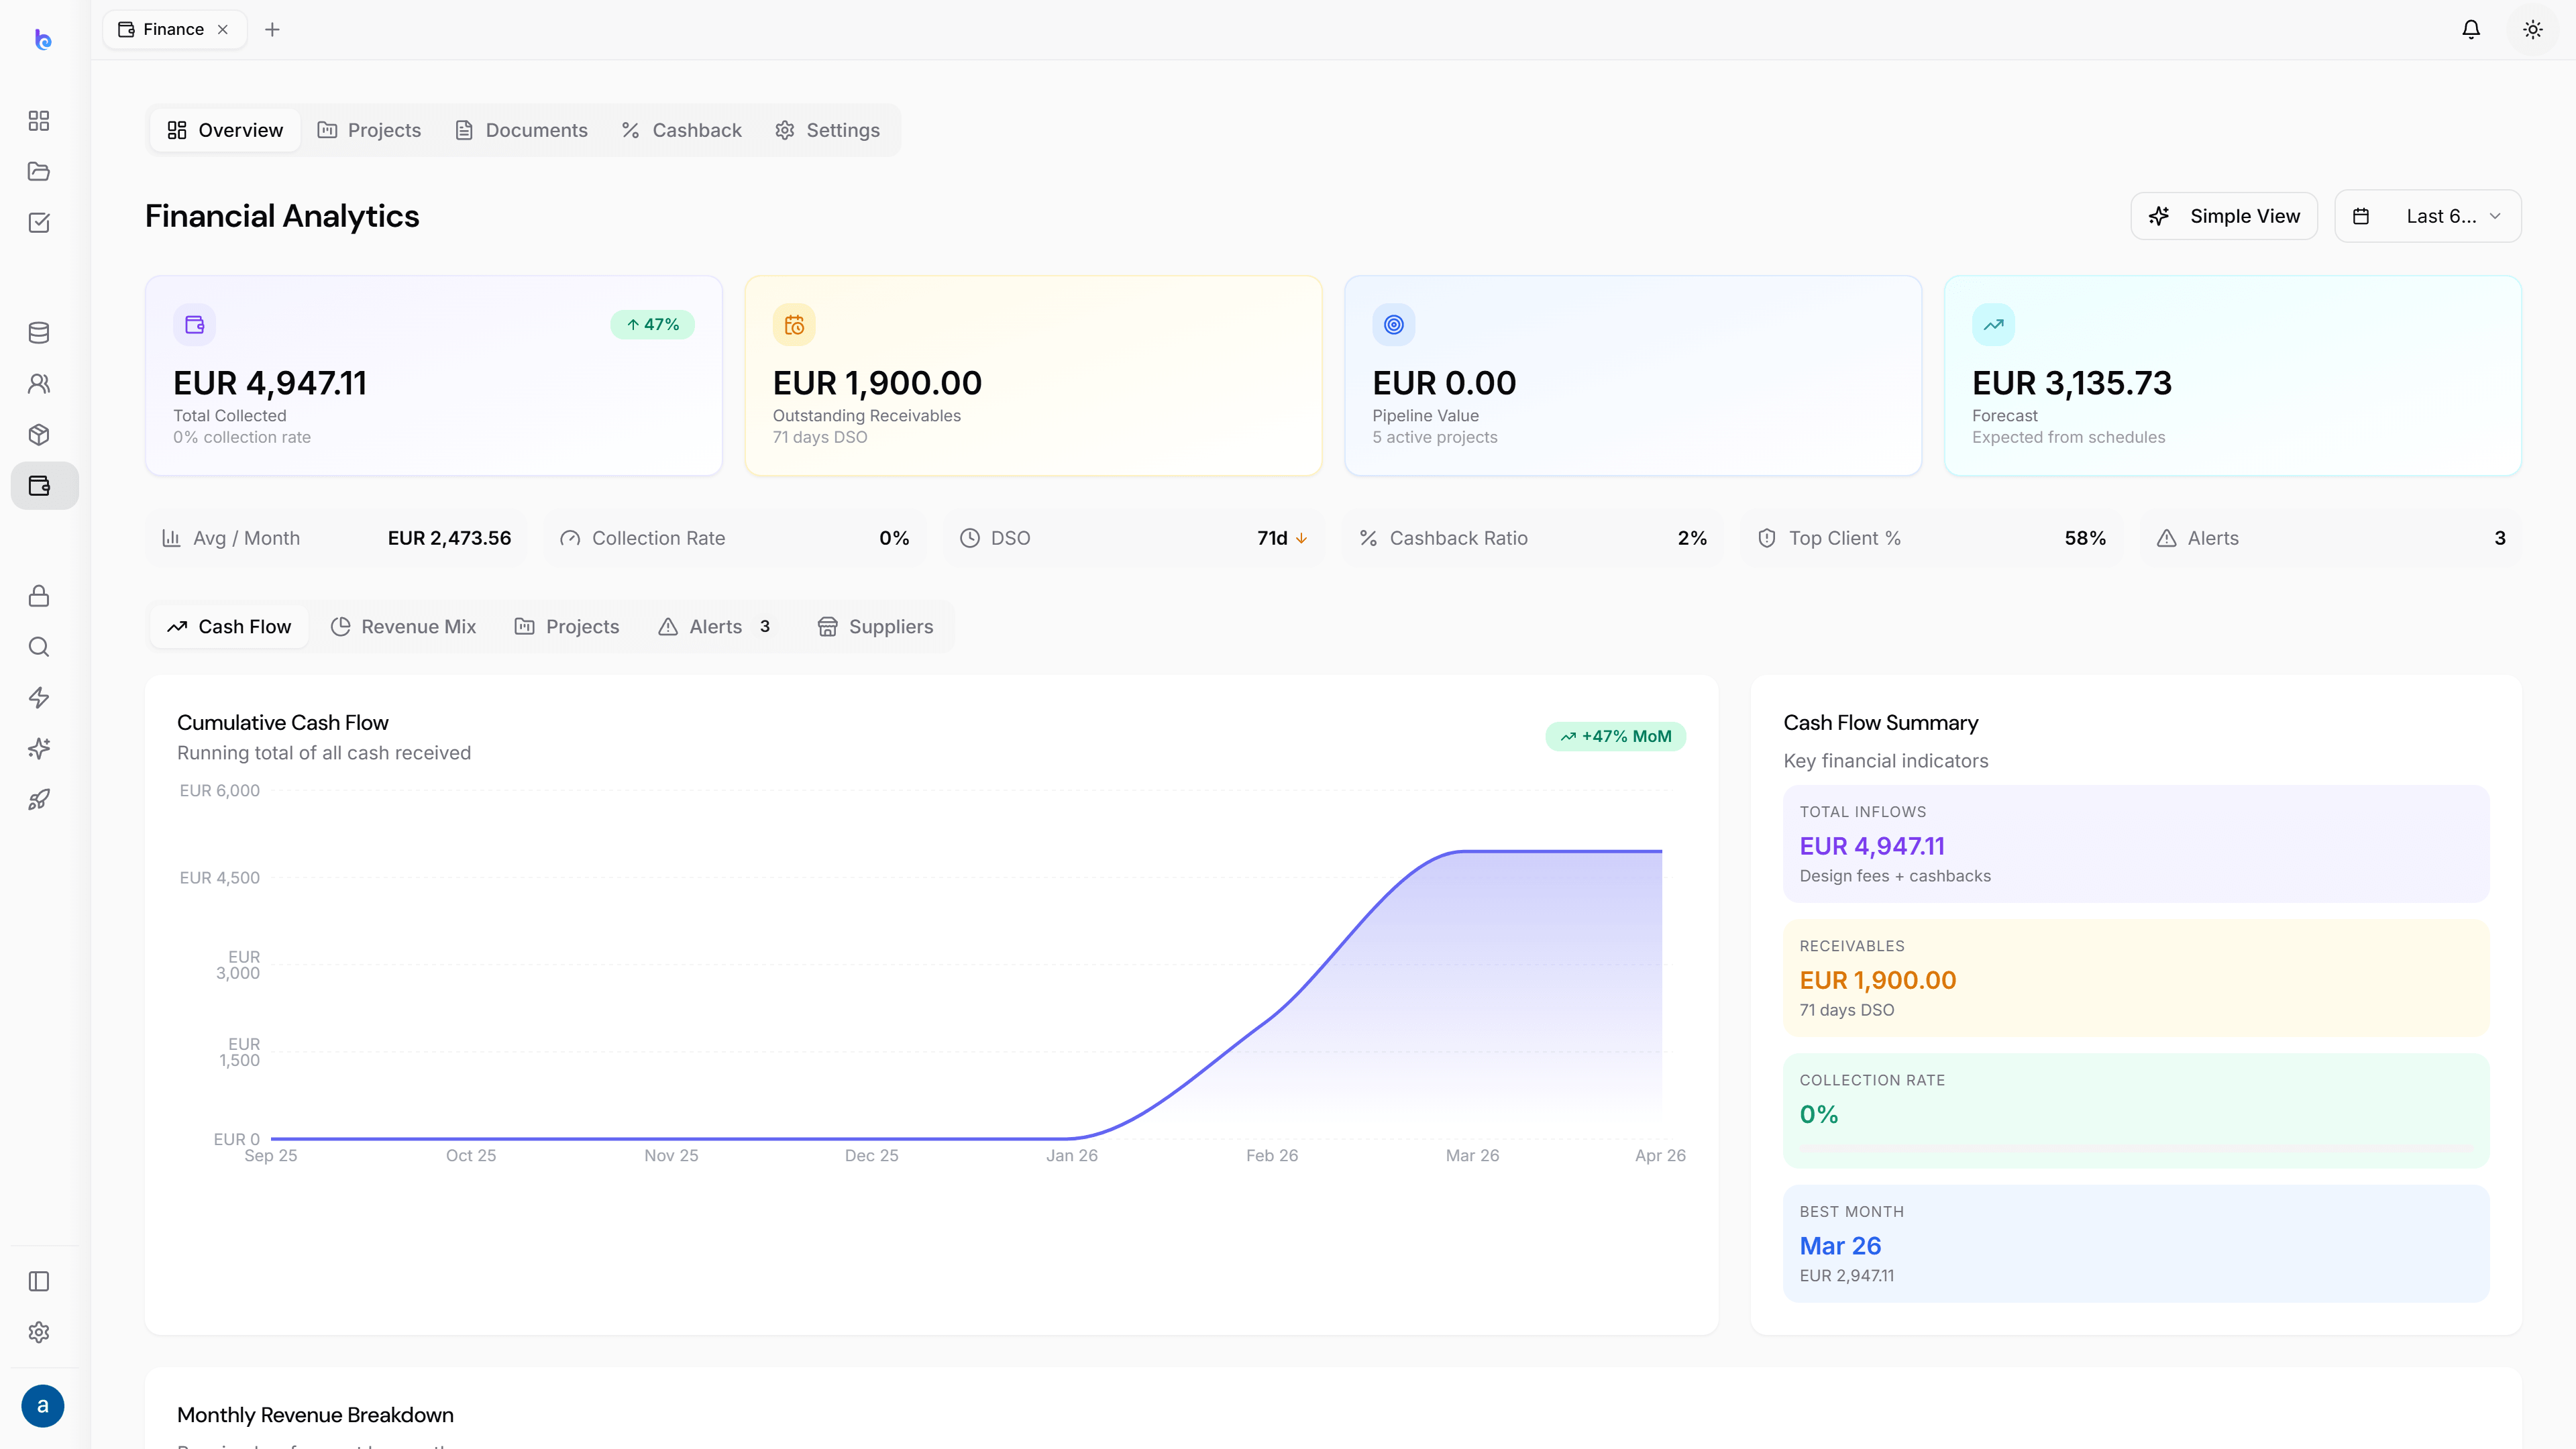The width and height of the screenshot is (2576, 1449).
Task: Click the Forecast trending-up card icon
Action: click(1994, 325)
